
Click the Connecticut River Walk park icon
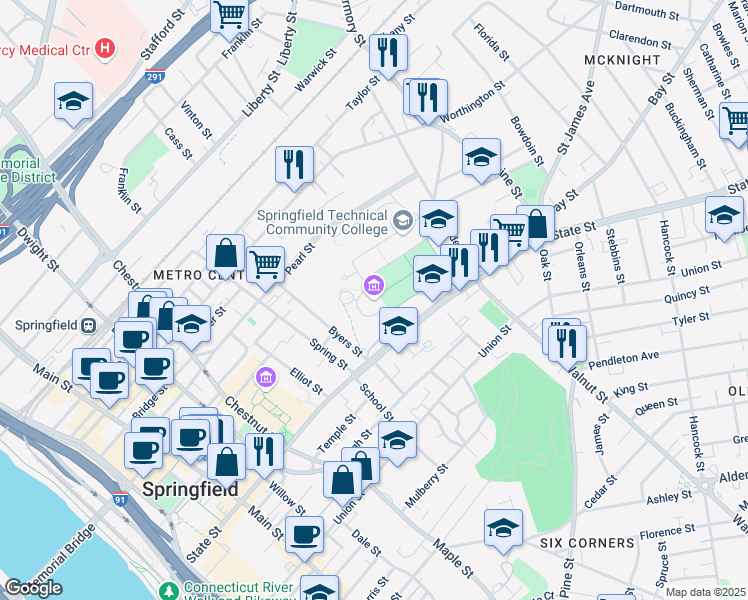168,590
